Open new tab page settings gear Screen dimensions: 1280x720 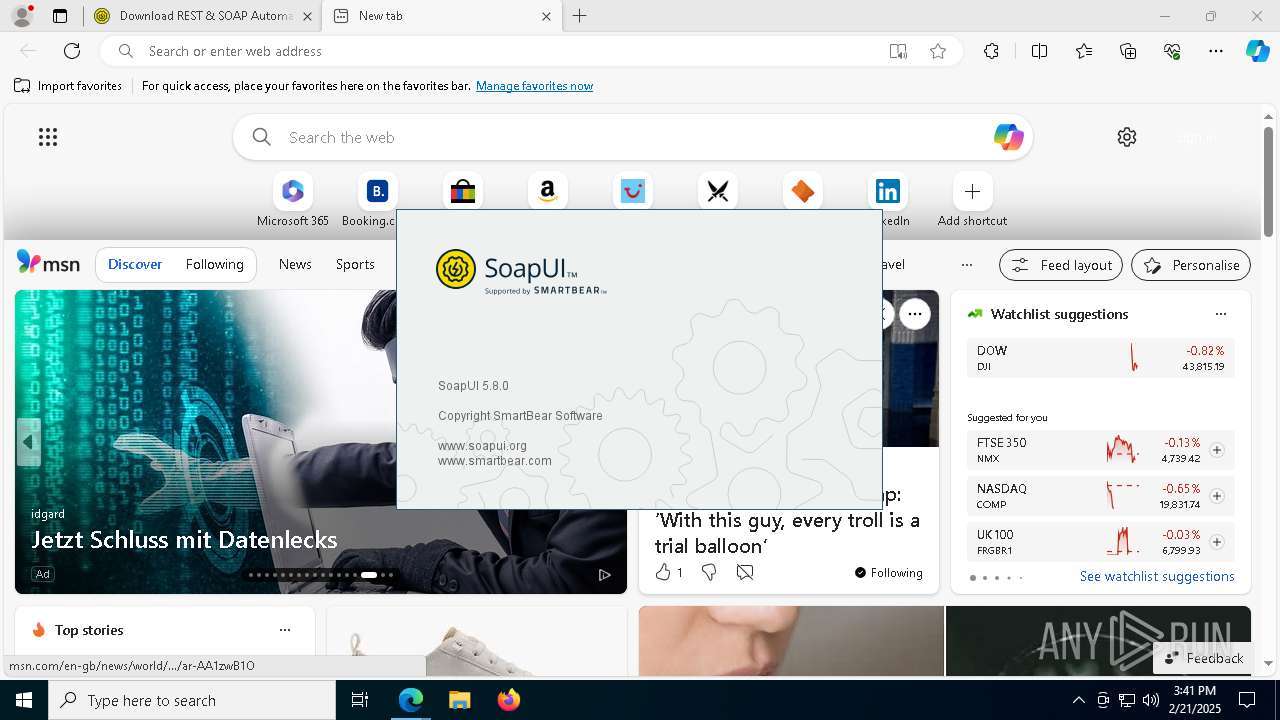pos(1127,137)
